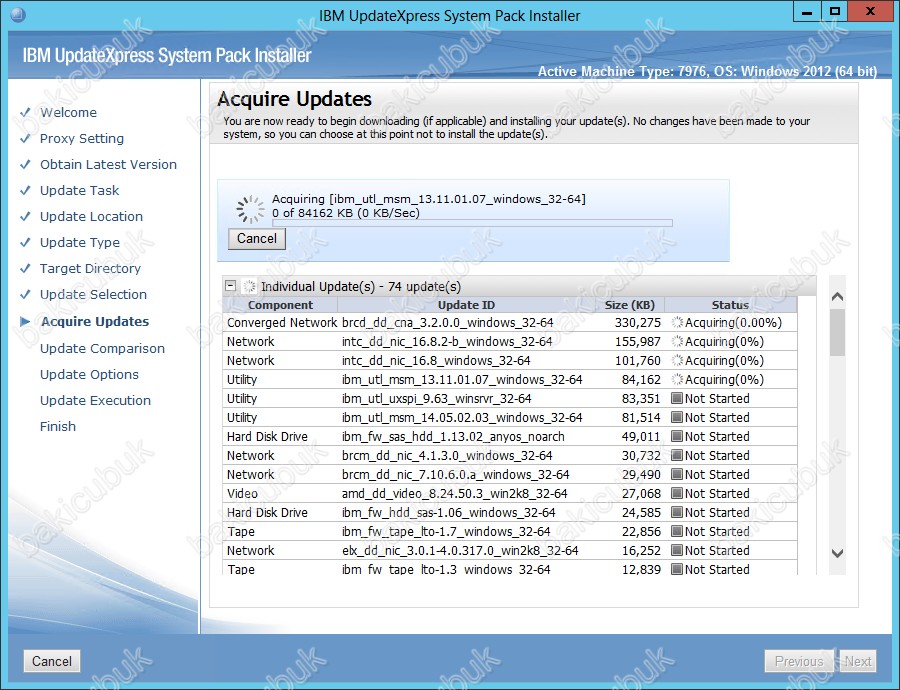The height and width of the screenshot is (690, 900).
Task: Click acquiring spinner for ibm_utl_msm_13.11.01.07 row
Action: point(677,379)
